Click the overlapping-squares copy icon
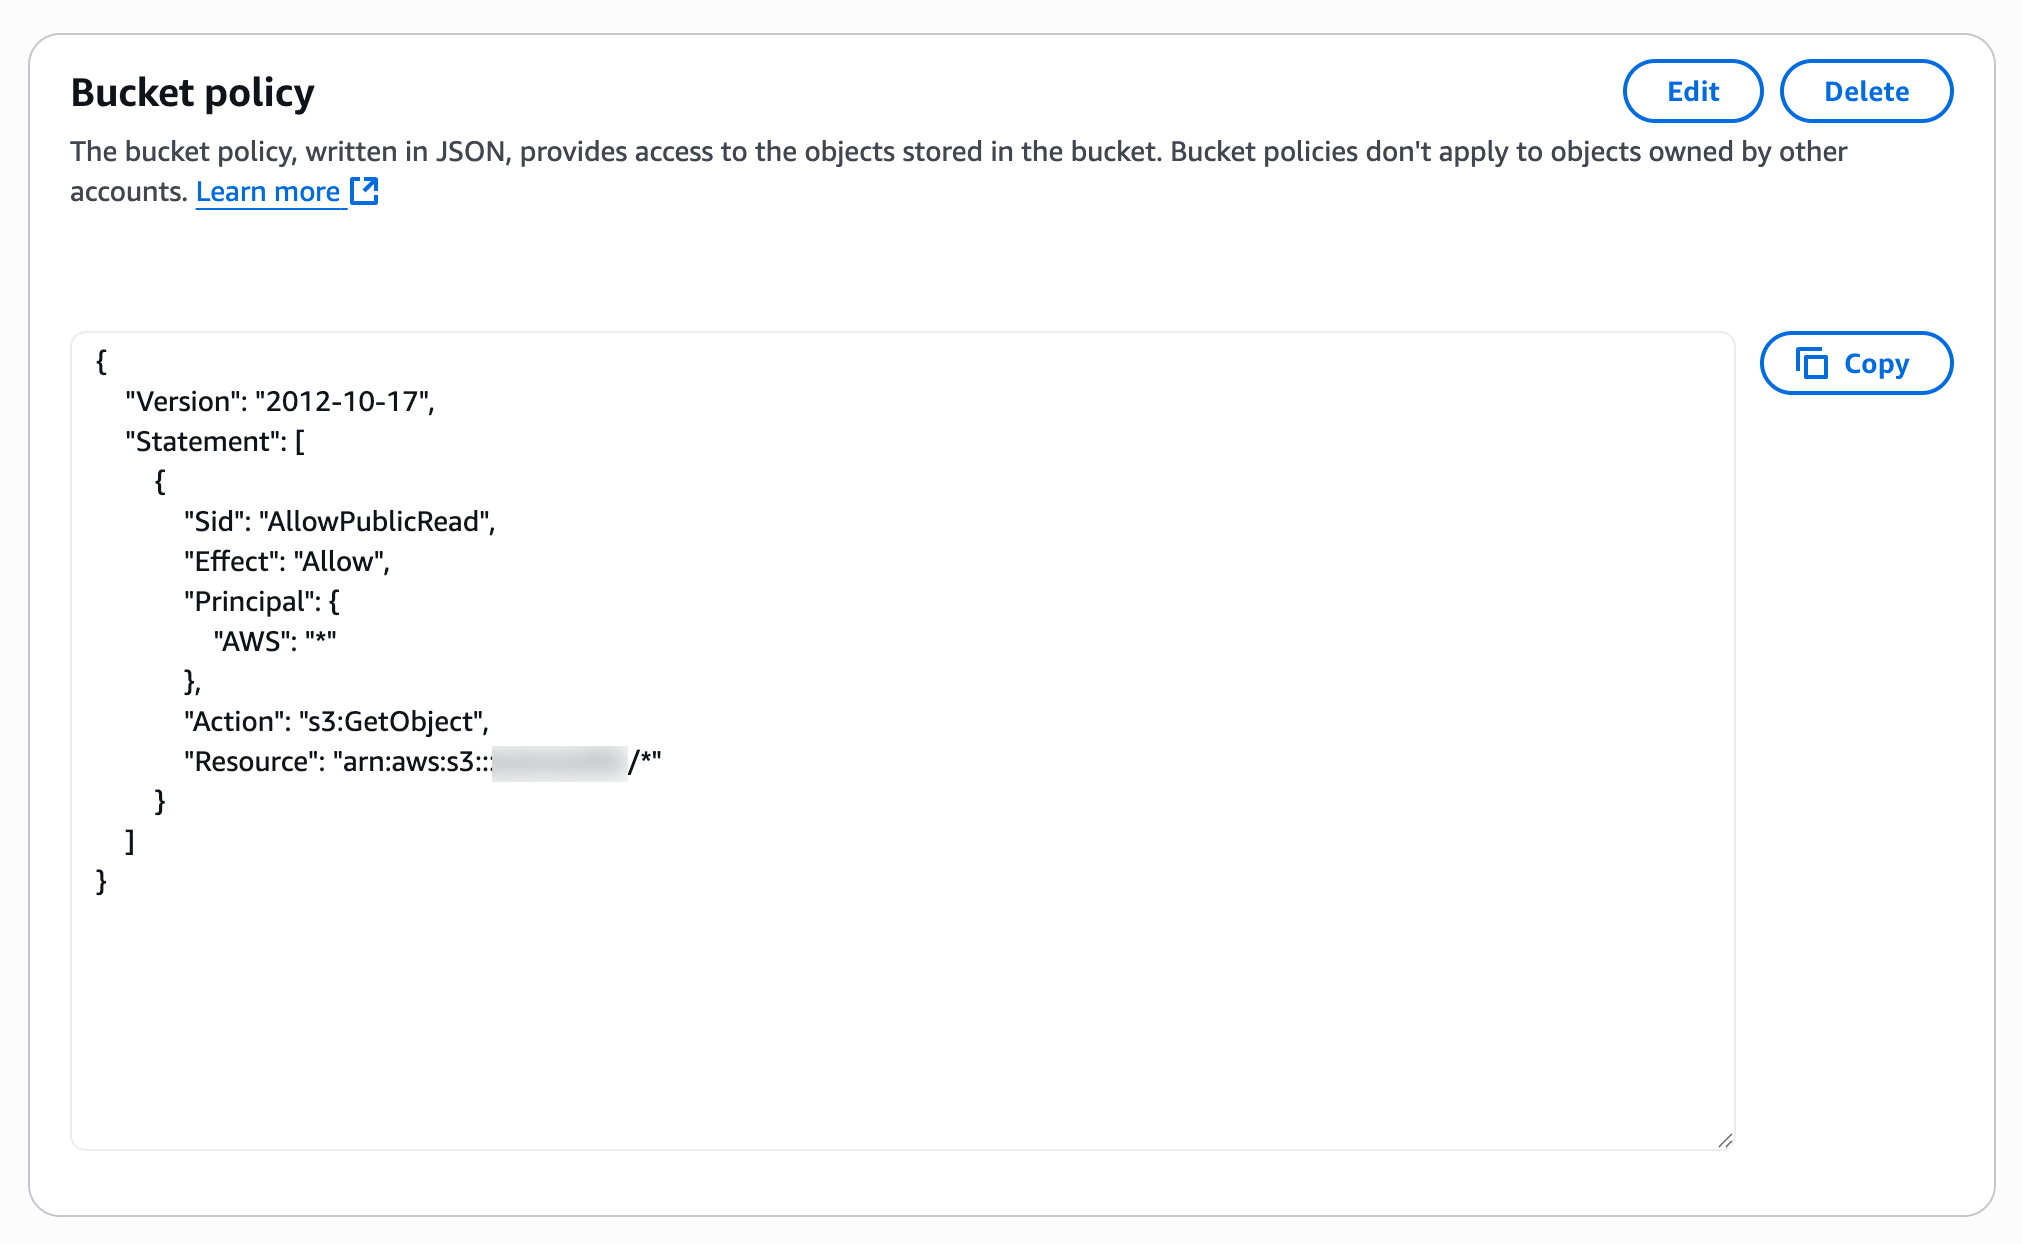 pos(1811,363)
